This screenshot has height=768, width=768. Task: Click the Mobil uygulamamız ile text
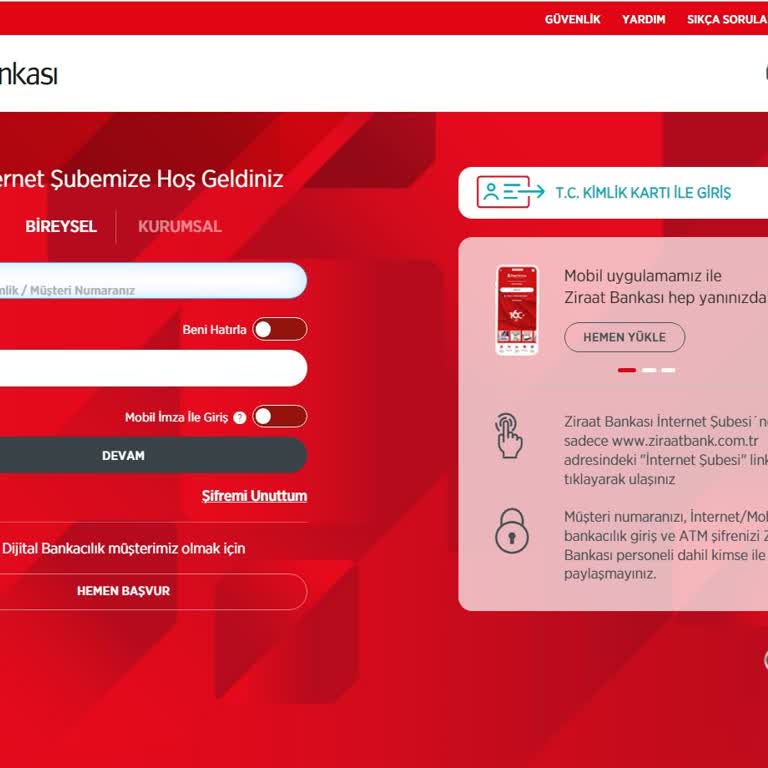tap(643, 276)
